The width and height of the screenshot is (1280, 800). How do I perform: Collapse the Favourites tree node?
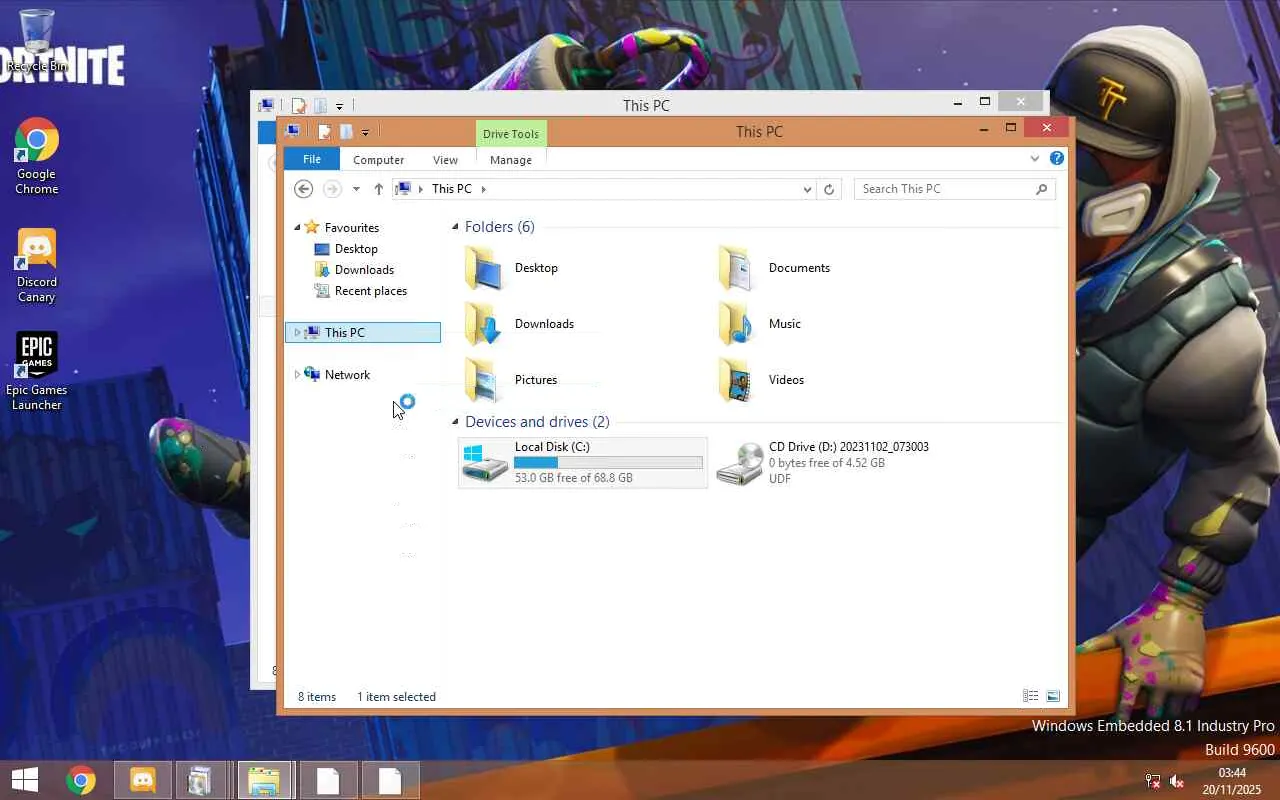pyautogui.click(x=297, y=227)
